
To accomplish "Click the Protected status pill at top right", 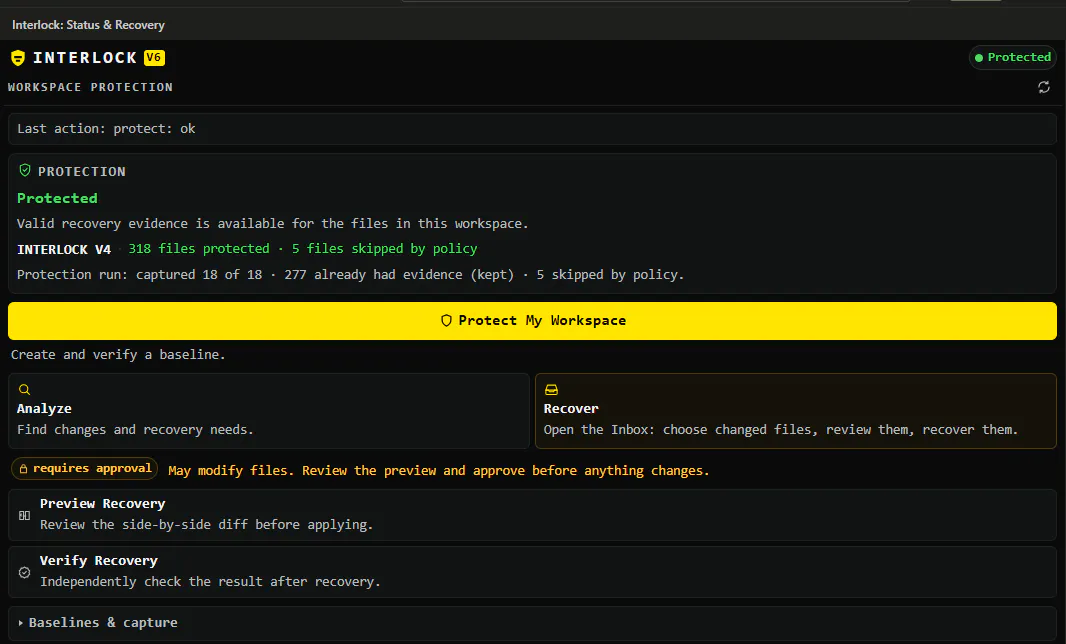I will 1013,57.
